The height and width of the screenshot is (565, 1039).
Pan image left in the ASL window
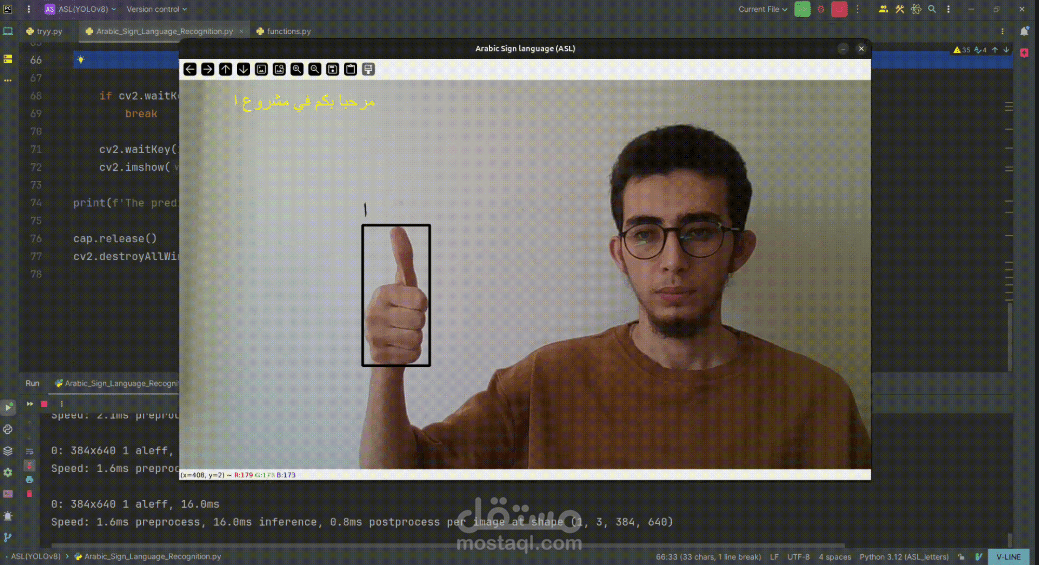coord(190,70)
